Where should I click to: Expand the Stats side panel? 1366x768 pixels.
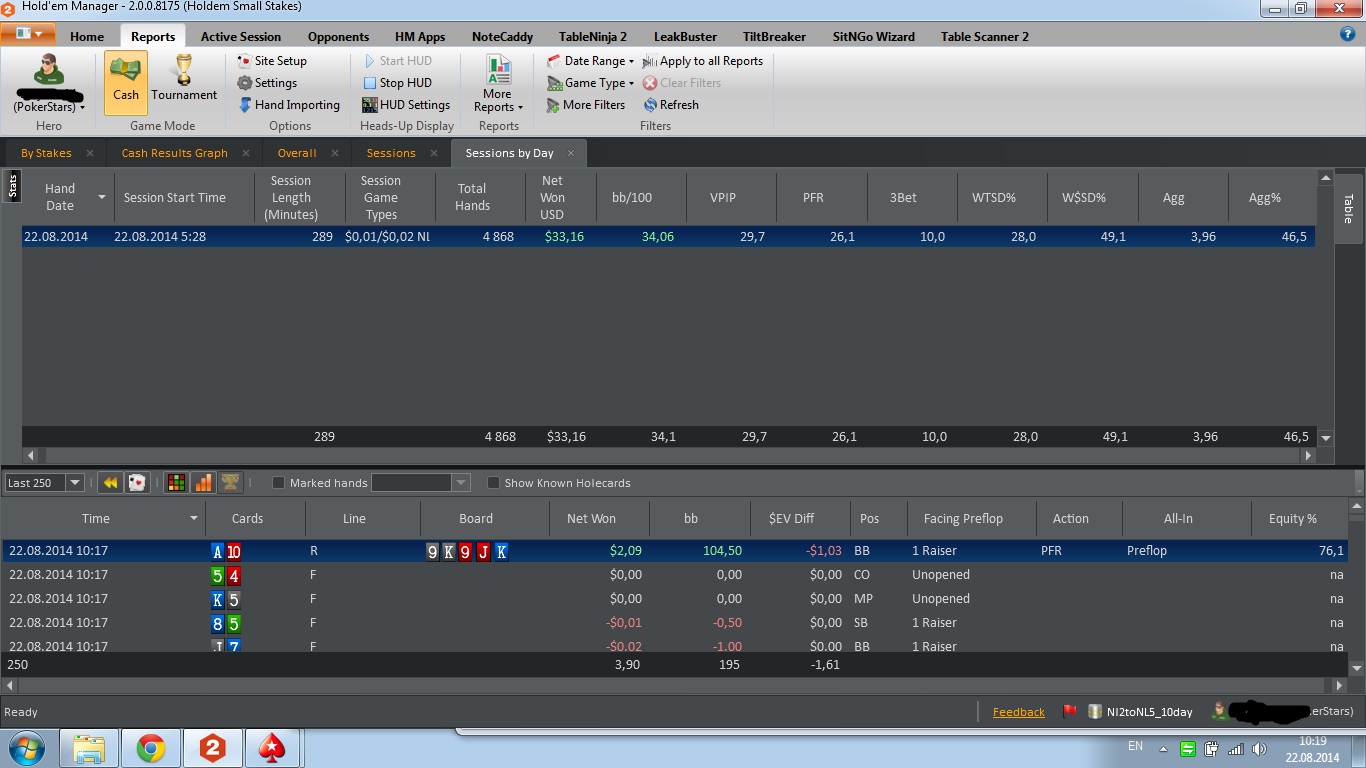13,185
